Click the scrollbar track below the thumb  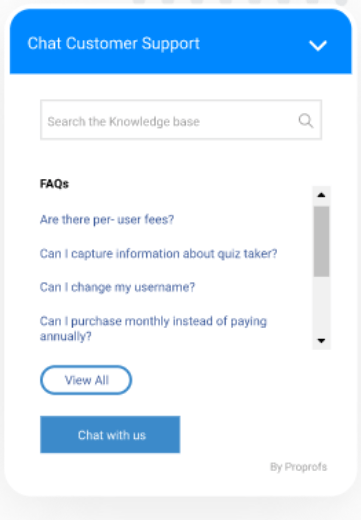(x=321, y=304)
